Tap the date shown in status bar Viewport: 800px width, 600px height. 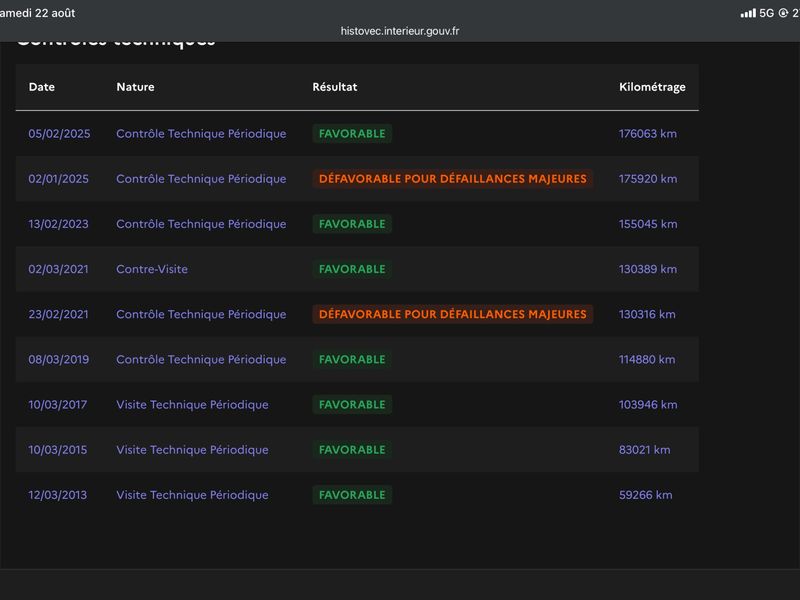click(37, 13)
